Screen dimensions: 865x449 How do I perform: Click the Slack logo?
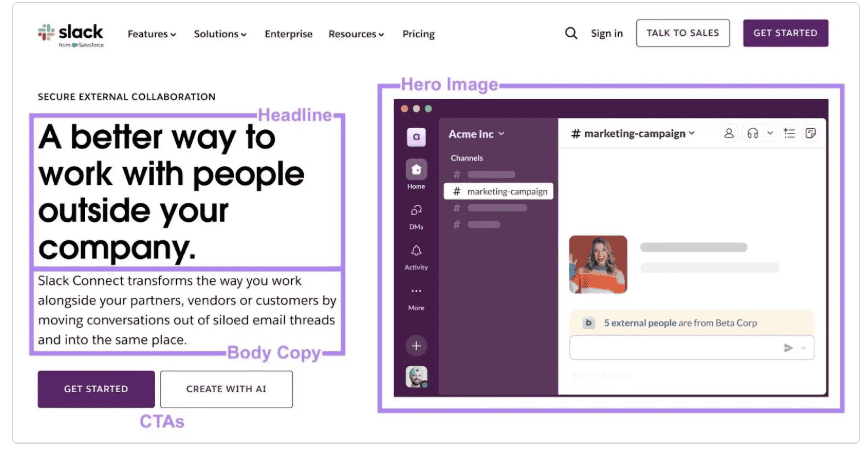(71, 35)
